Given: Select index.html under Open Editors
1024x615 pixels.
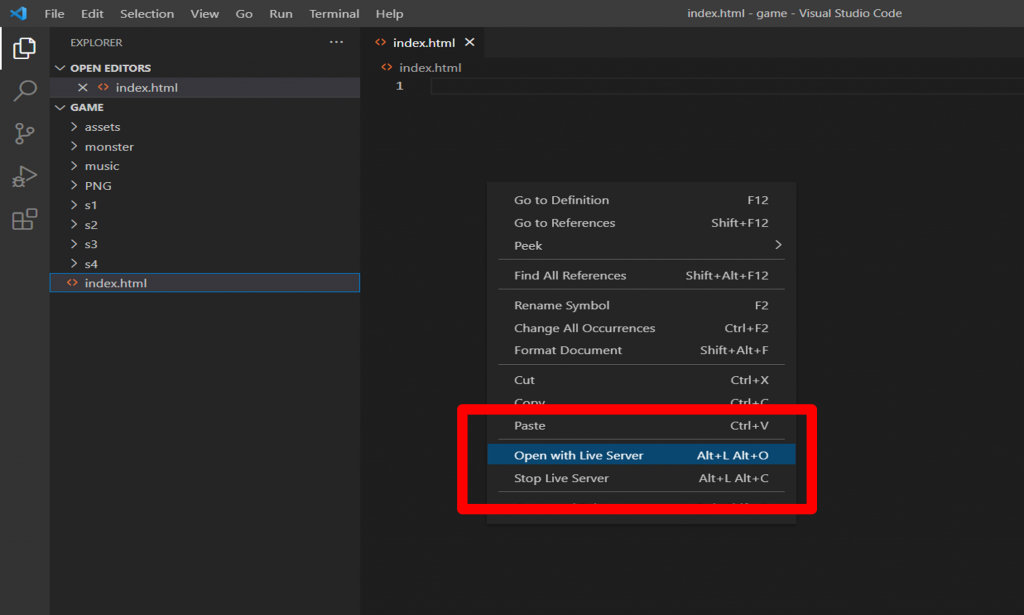Looking at the screenshot, I should coord(204,87).
